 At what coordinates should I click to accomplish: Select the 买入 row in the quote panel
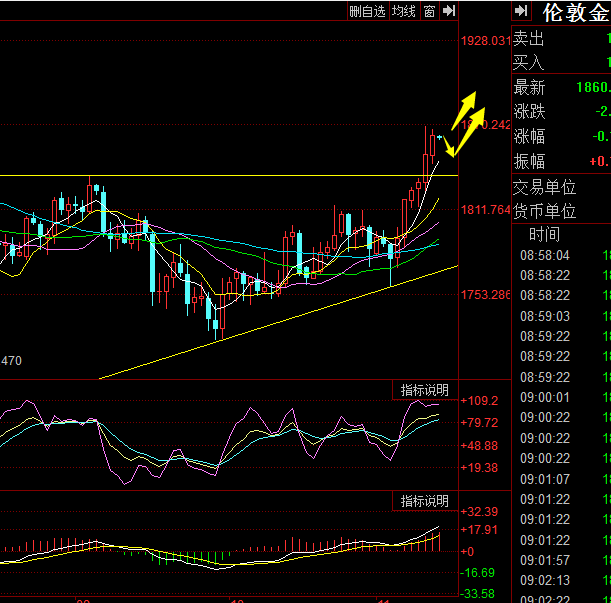pos(529,63)
